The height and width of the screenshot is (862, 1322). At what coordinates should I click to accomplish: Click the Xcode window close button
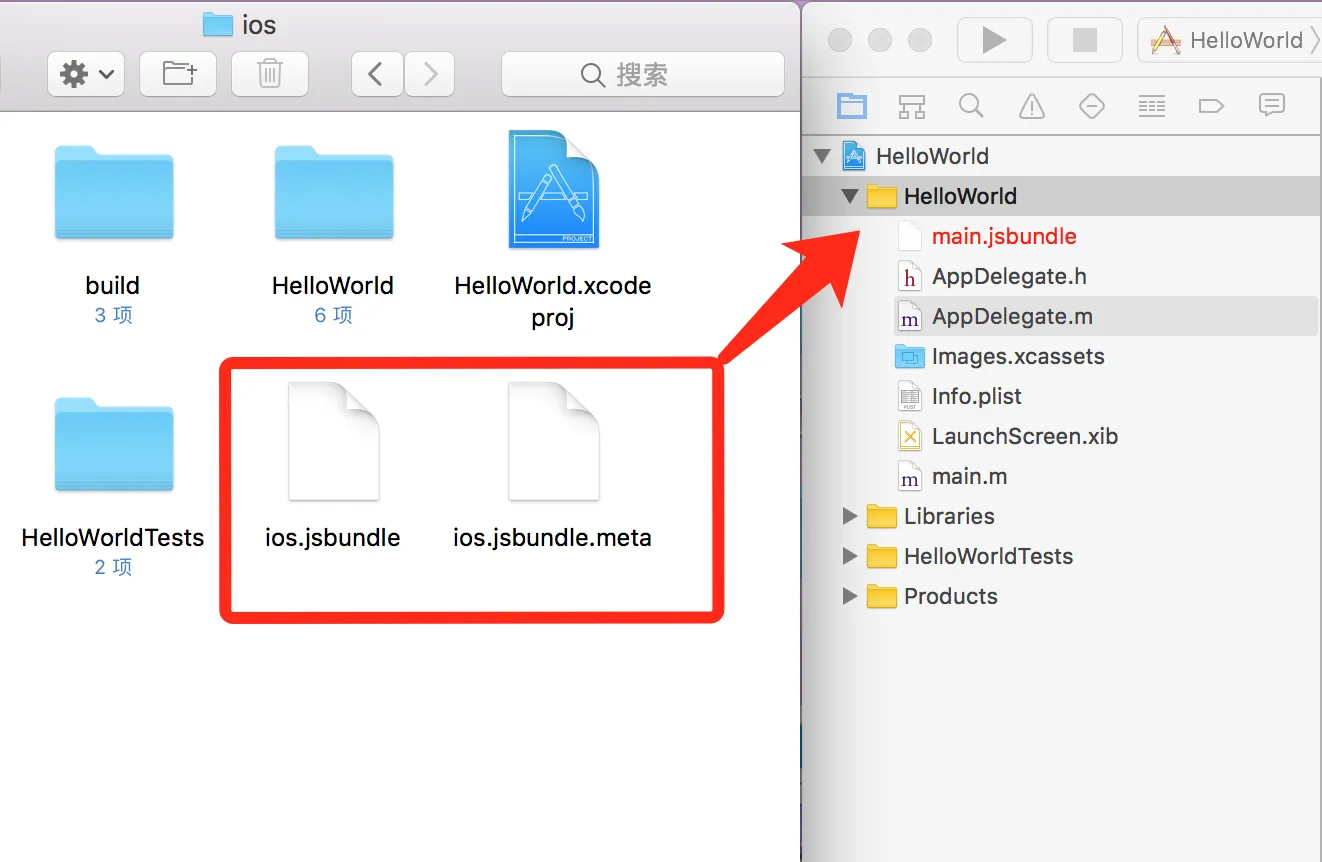pos(840,40)
